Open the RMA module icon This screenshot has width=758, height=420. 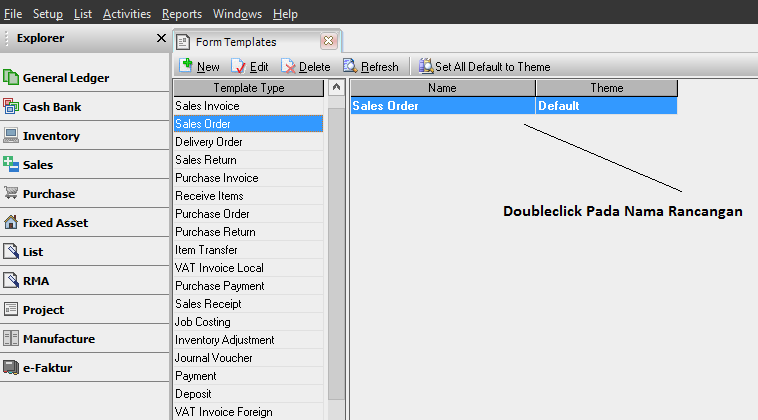click(x=11, y=280)
